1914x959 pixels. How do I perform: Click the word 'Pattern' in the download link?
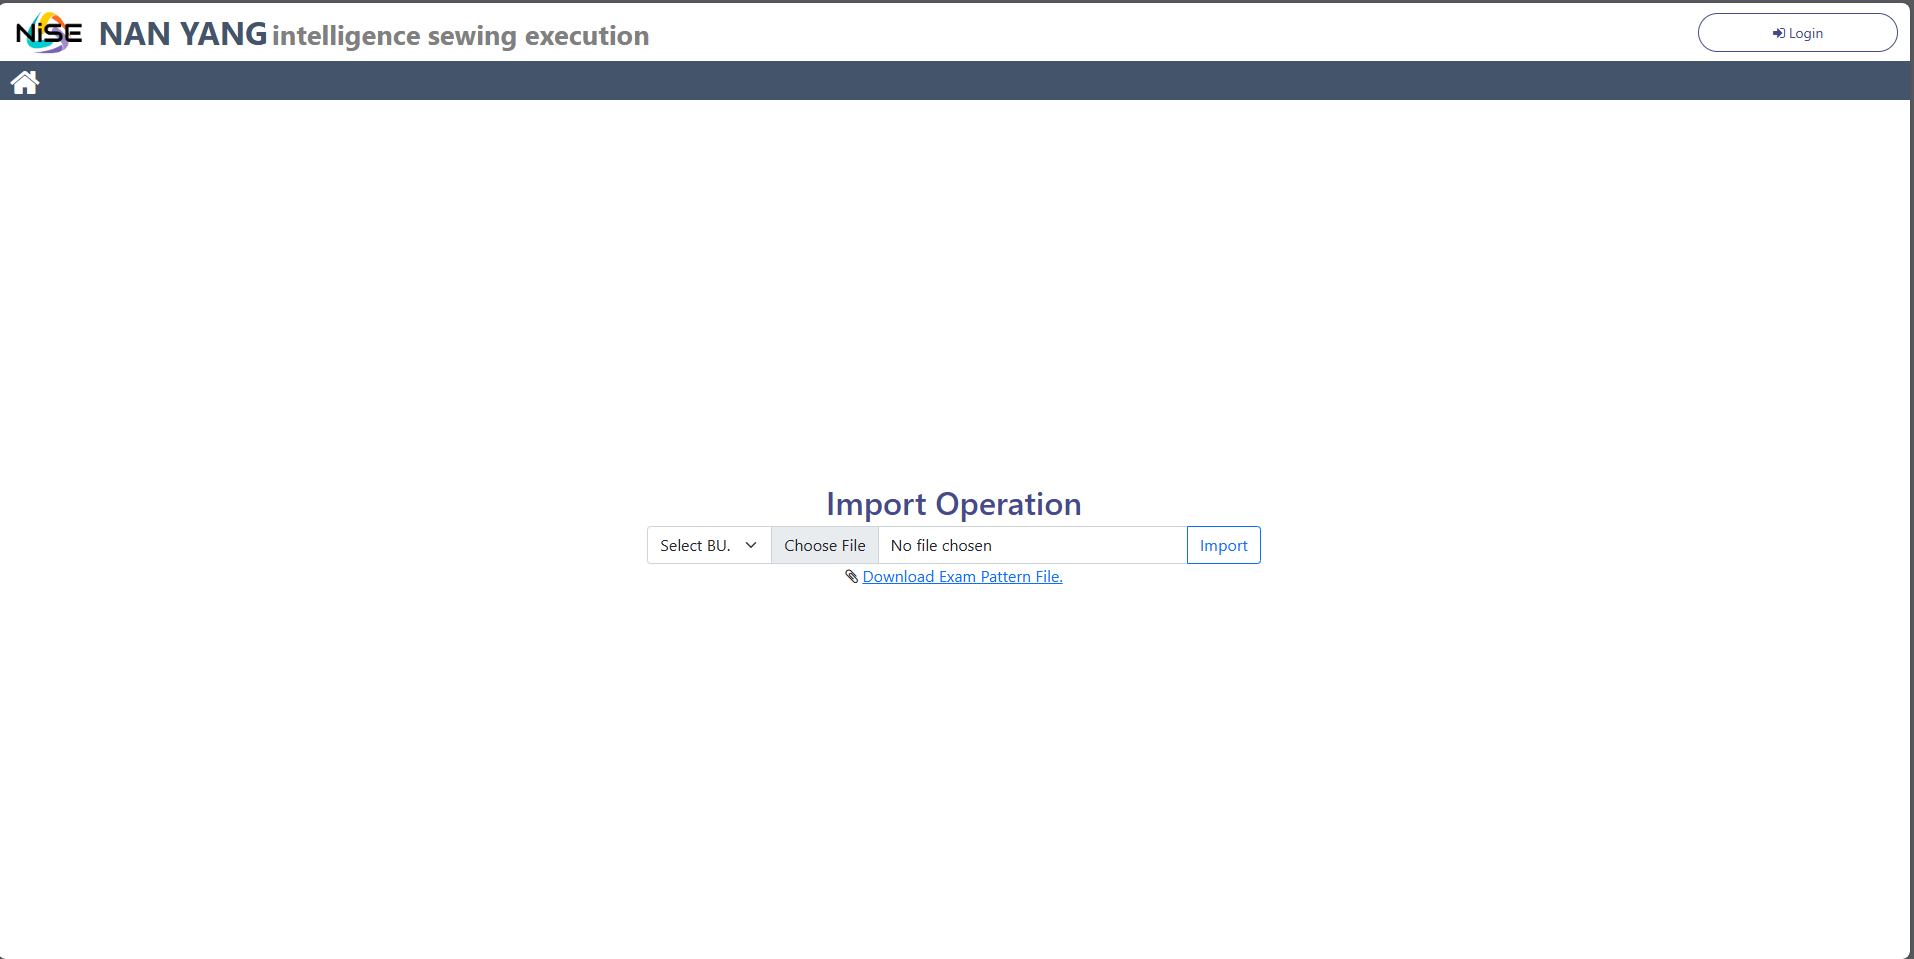[x=1005, y=577]
